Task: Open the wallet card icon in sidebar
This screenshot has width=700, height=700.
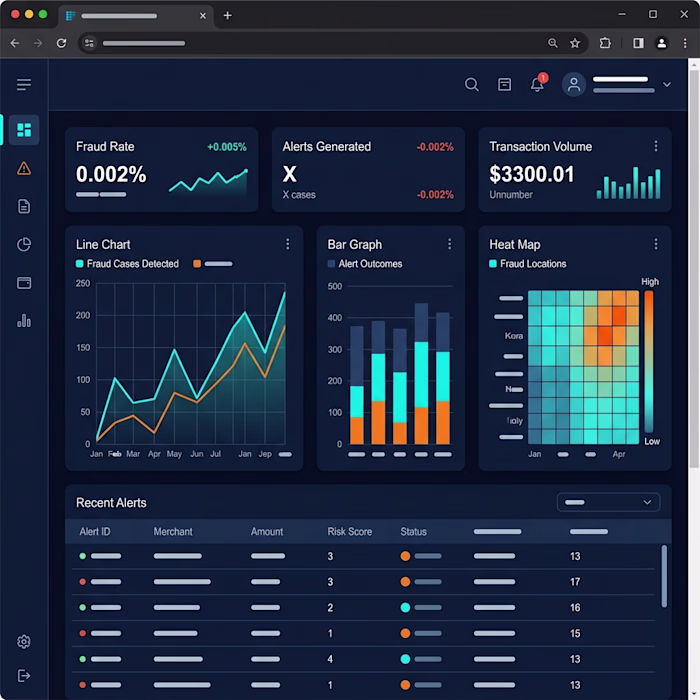Action: pos(24,283)
